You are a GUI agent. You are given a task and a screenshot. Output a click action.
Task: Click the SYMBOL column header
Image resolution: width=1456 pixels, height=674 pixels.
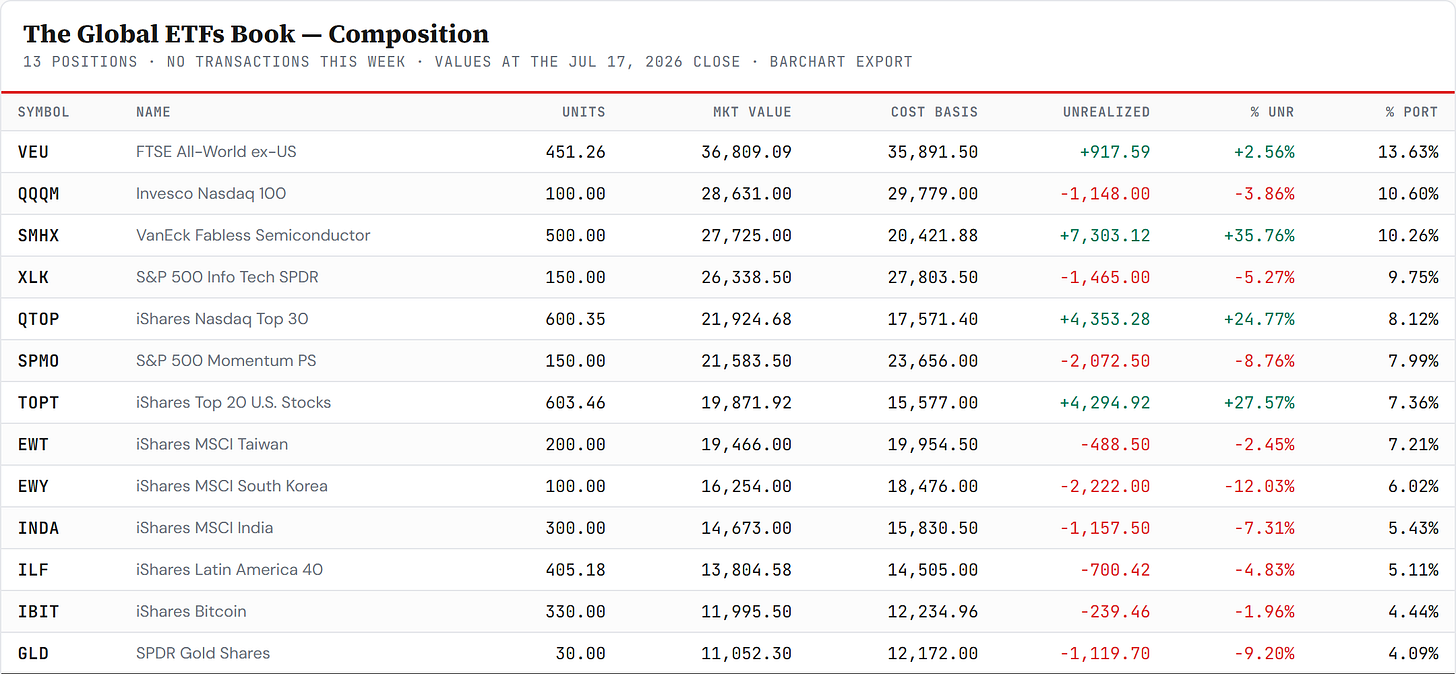44,112
